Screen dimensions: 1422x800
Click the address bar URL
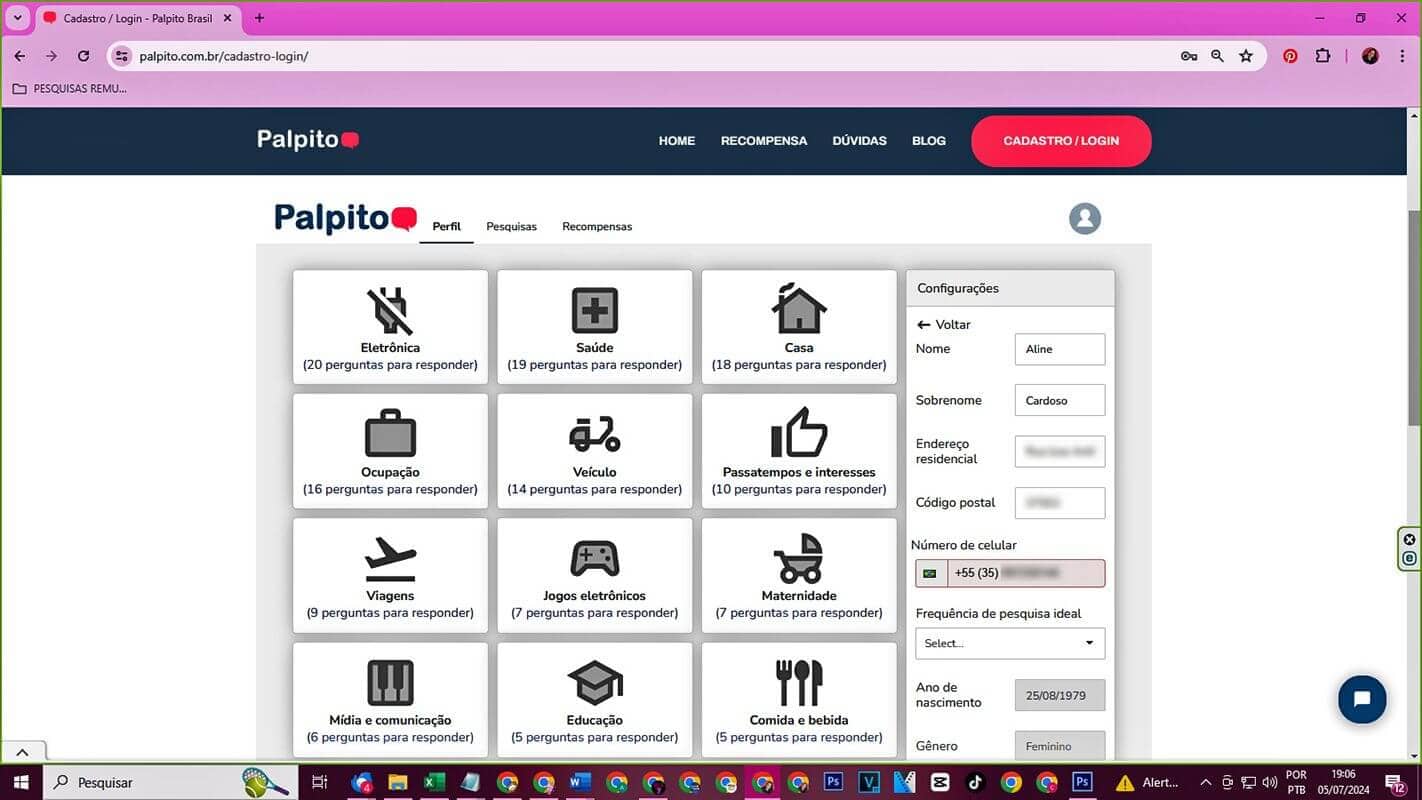[x=224, y=56]
